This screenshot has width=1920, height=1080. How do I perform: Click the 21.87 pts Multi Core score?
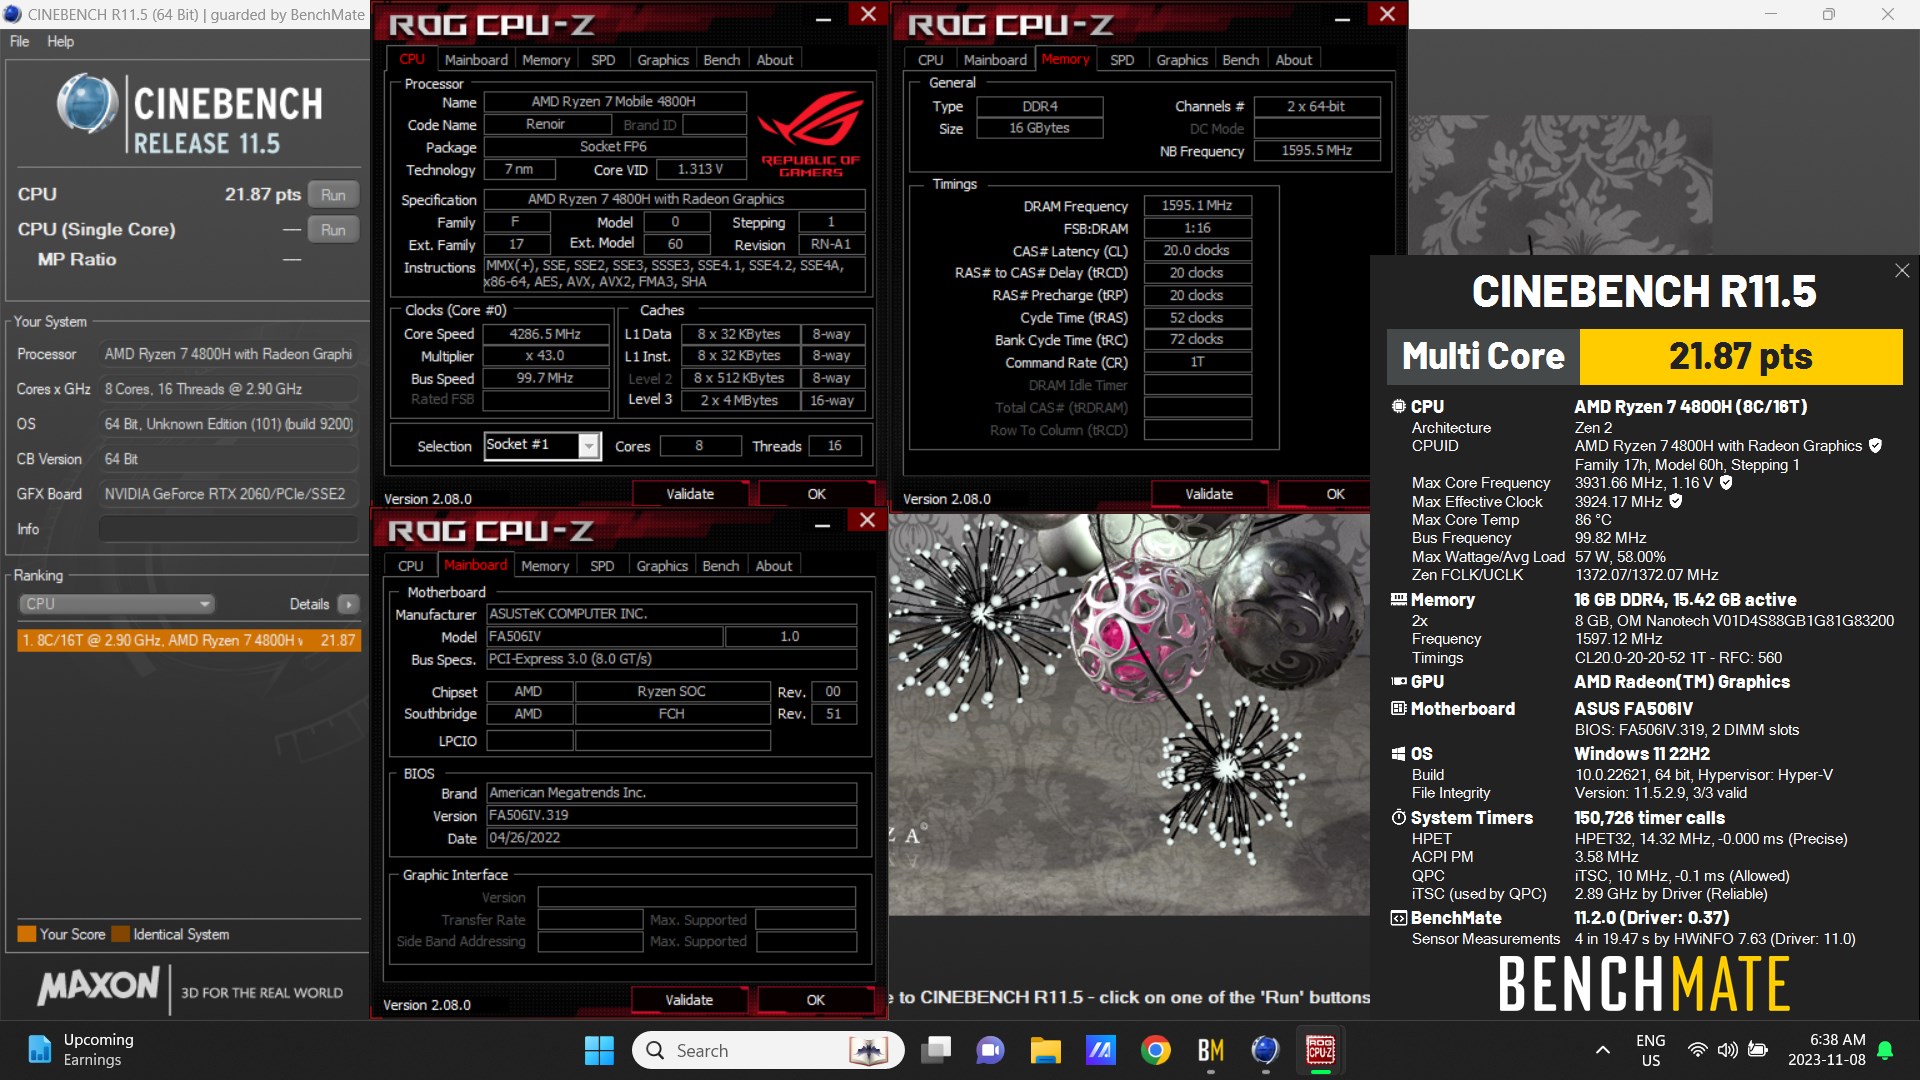(x=1740, y=356)
